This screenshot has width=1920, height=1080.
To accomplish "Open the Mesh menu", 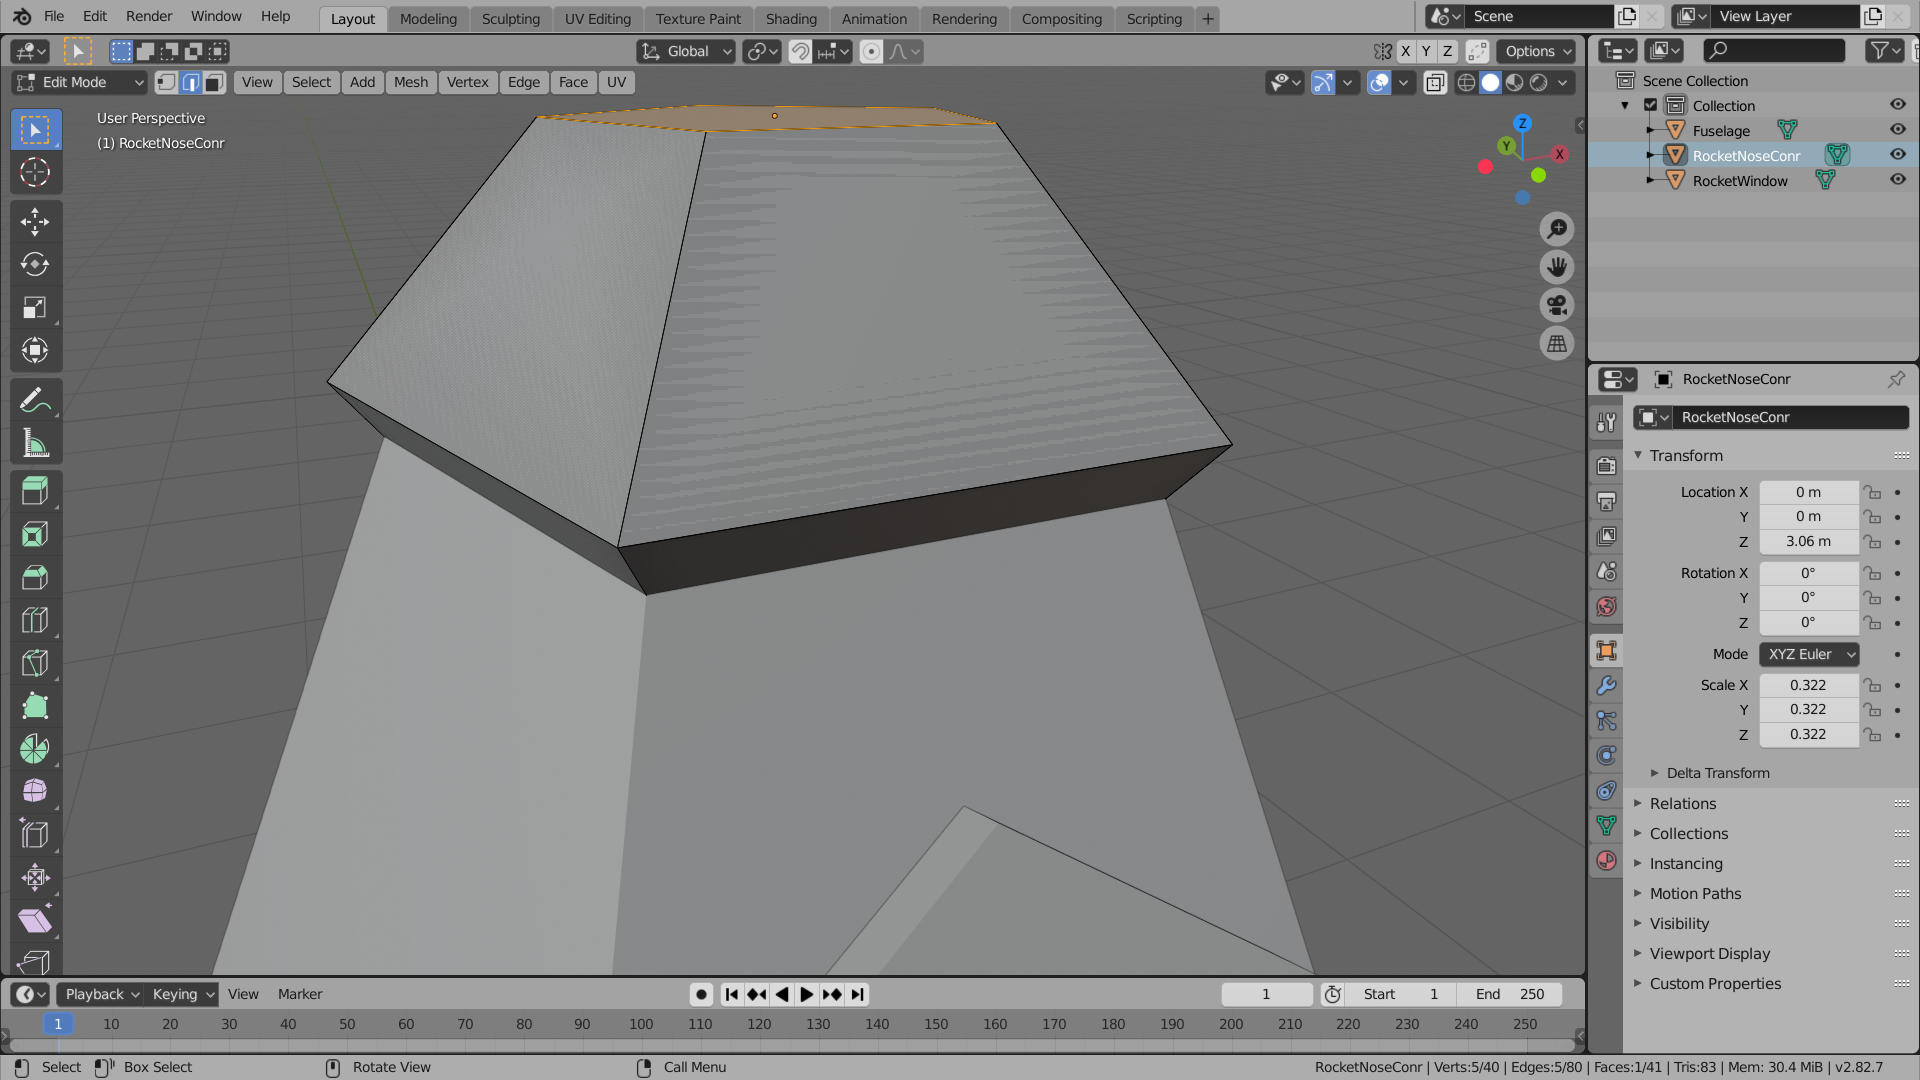I will [410, 83].
